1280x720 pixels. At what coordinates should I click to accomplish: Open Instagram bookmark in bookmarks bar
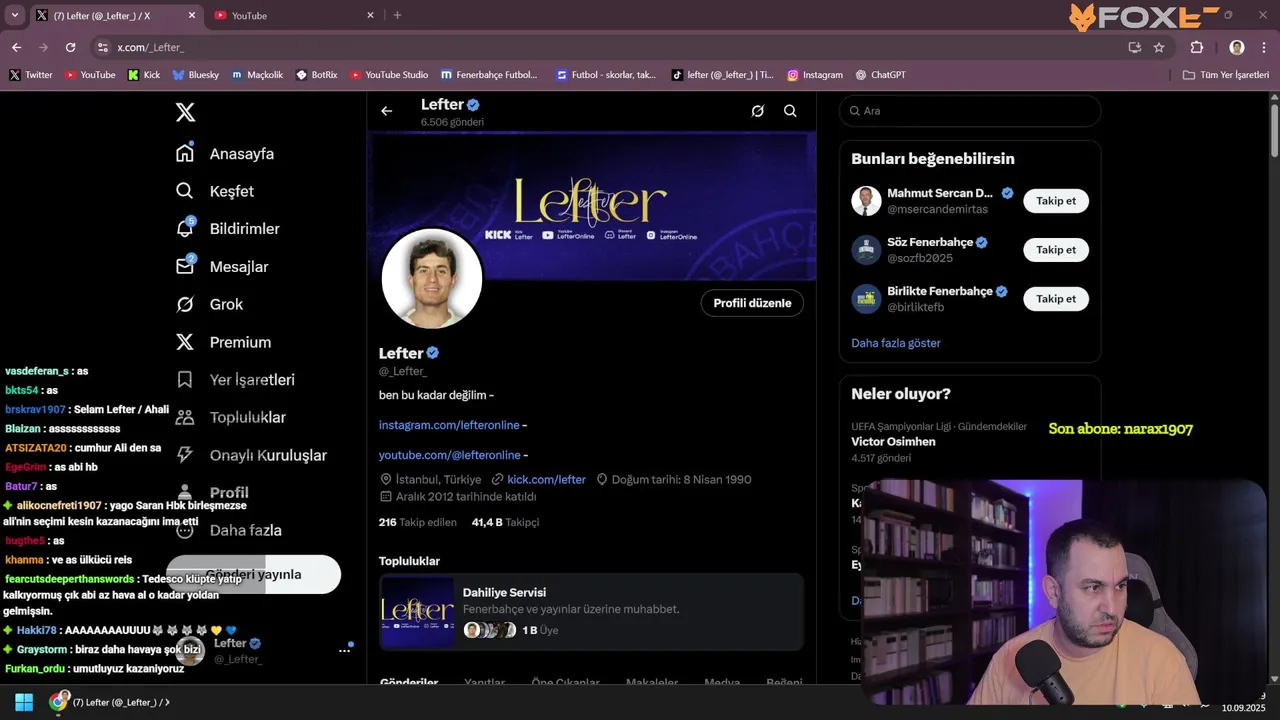click(x=815, y=75)
